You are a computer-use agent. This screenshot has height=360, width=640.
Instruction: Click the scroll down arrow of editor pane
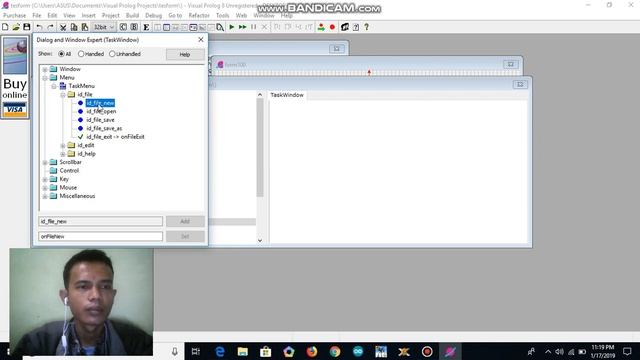coord(260,240)
